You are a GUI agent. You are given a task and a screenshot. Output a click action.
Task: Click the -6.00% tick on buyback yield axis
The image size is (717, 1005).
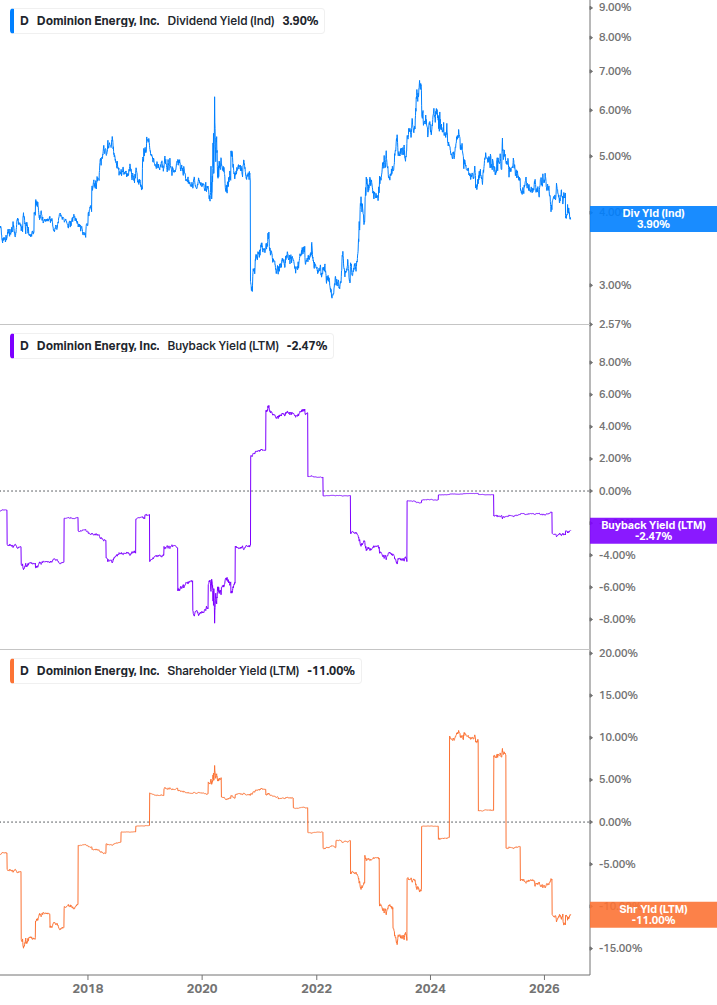[617, 587]
